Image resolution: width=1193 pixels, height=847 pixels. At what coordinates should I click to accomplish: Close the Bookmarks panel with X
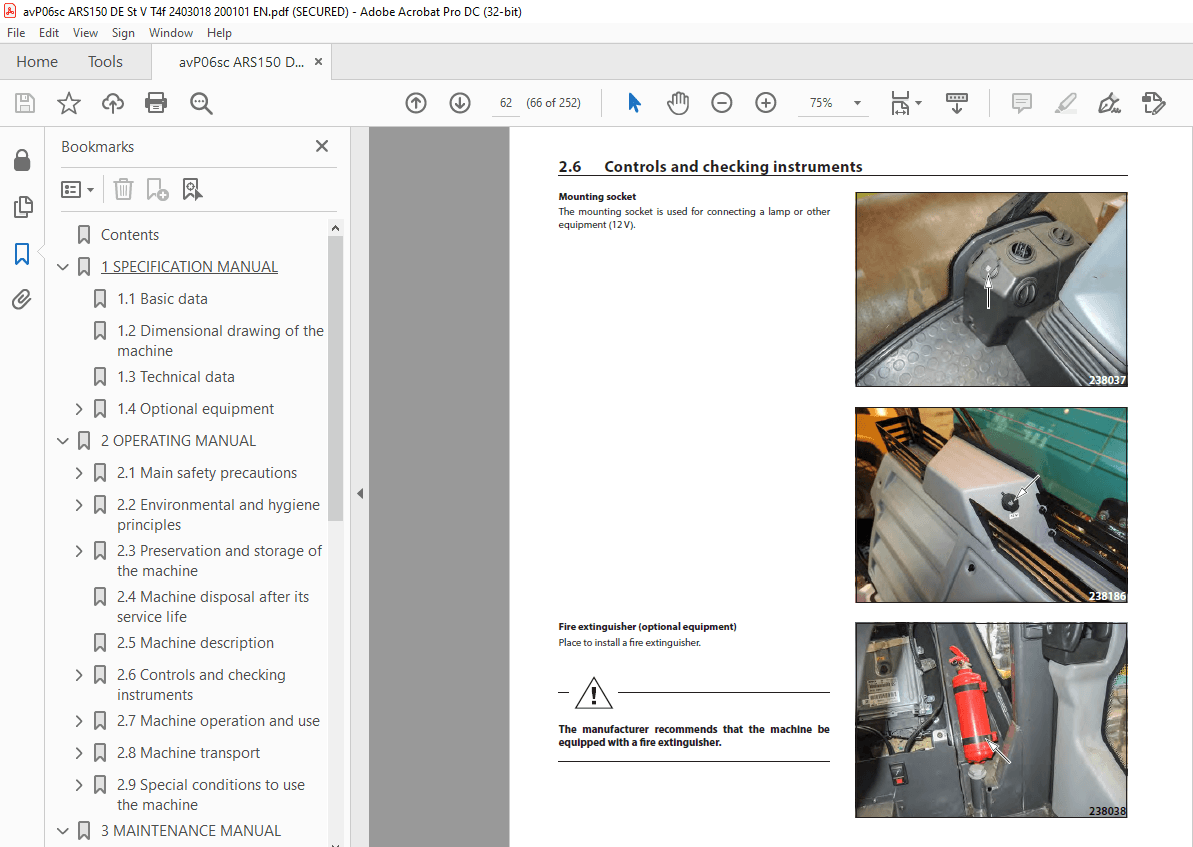tap(322, 146)
